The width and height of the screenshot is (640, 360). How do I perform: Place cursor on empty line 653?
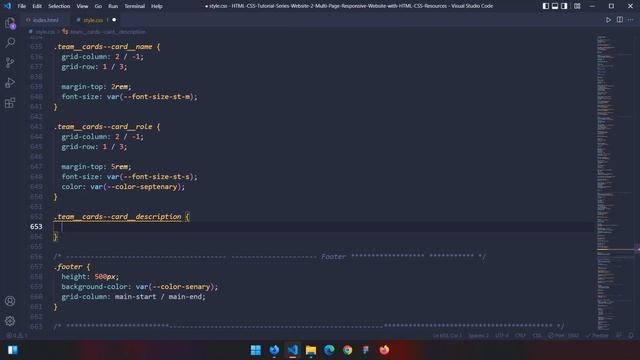322,227
